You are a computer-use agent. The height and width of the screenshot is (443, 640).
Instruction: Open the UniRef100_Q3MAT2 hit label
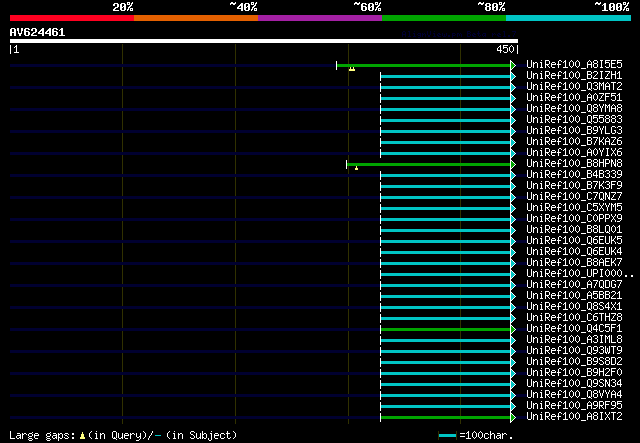(x=574, y=87)
